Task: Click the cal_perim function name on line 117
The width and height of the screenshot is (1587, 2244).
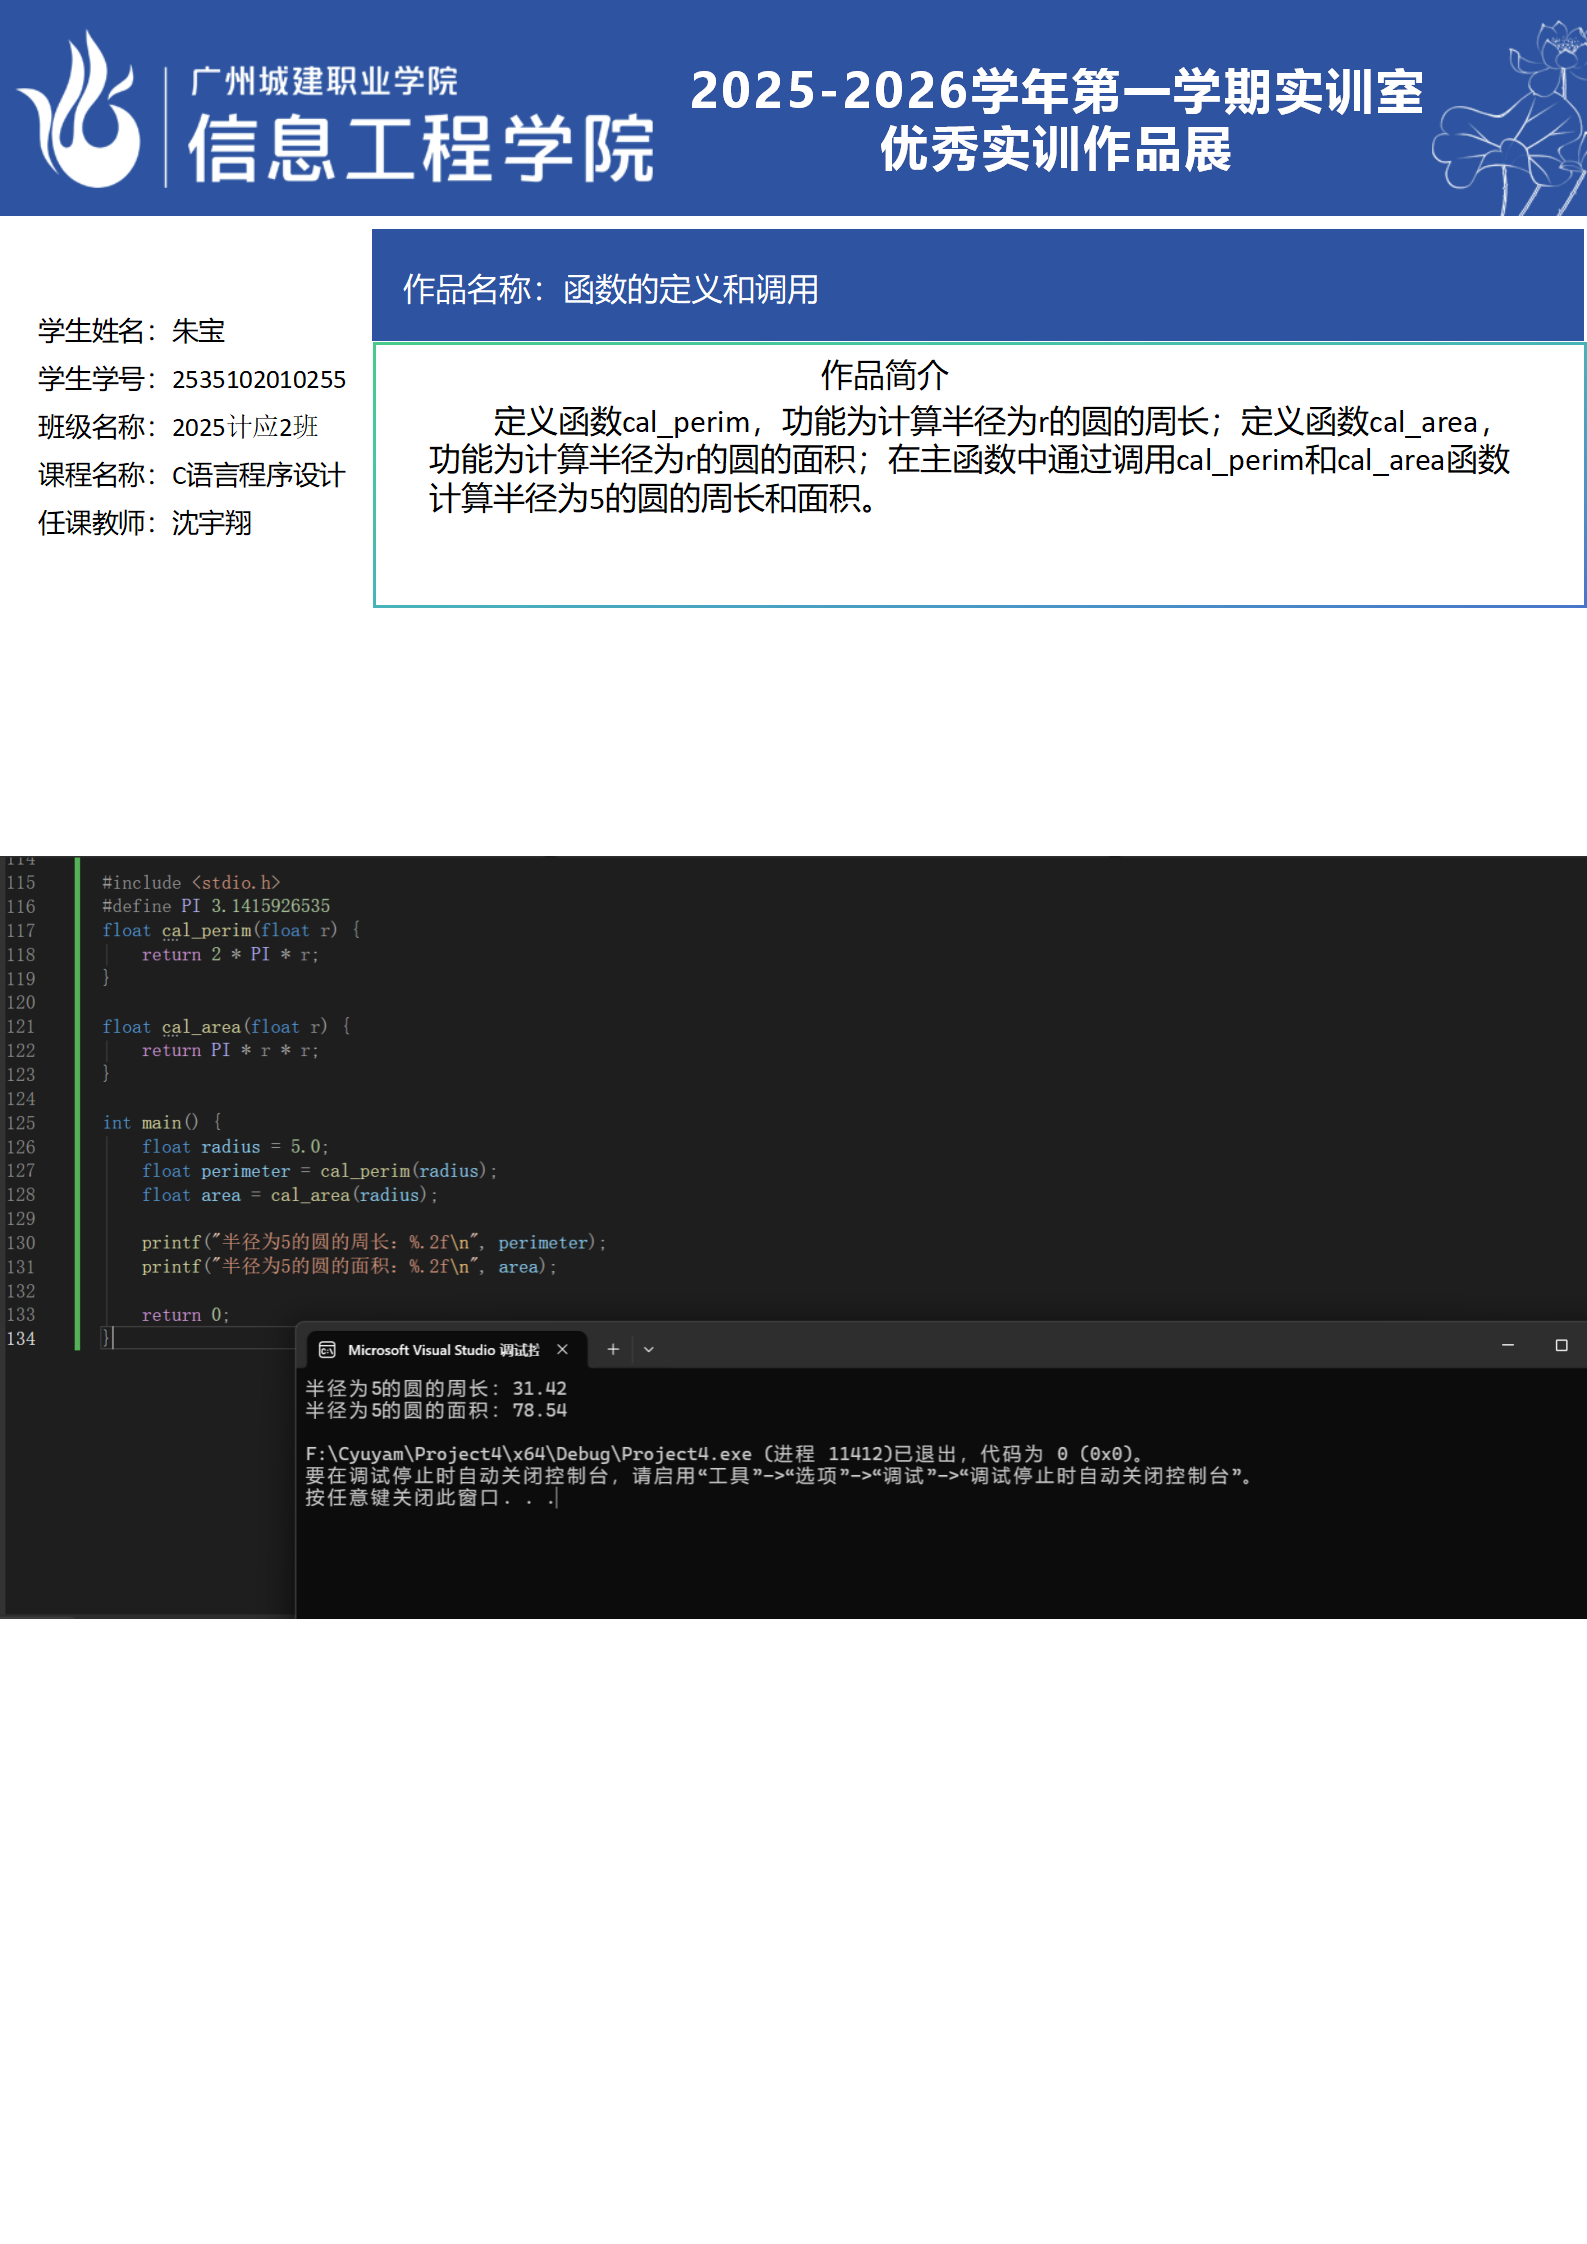Action: (x=206, y=930)
